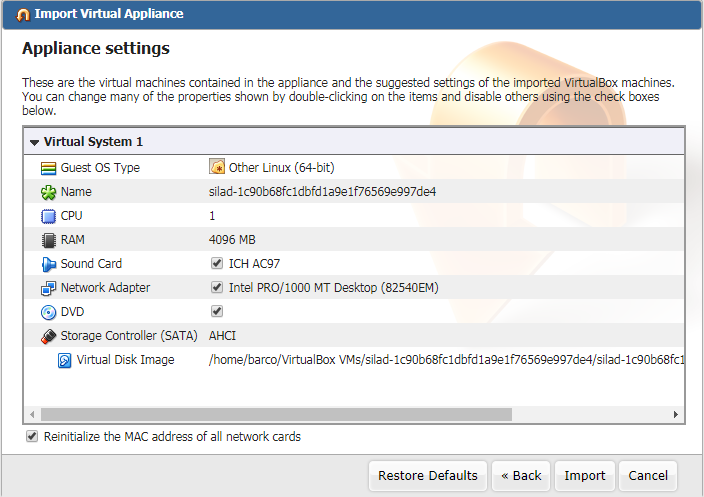
Task: Select the virtual disk image path
Action: (x=446, y=360)
